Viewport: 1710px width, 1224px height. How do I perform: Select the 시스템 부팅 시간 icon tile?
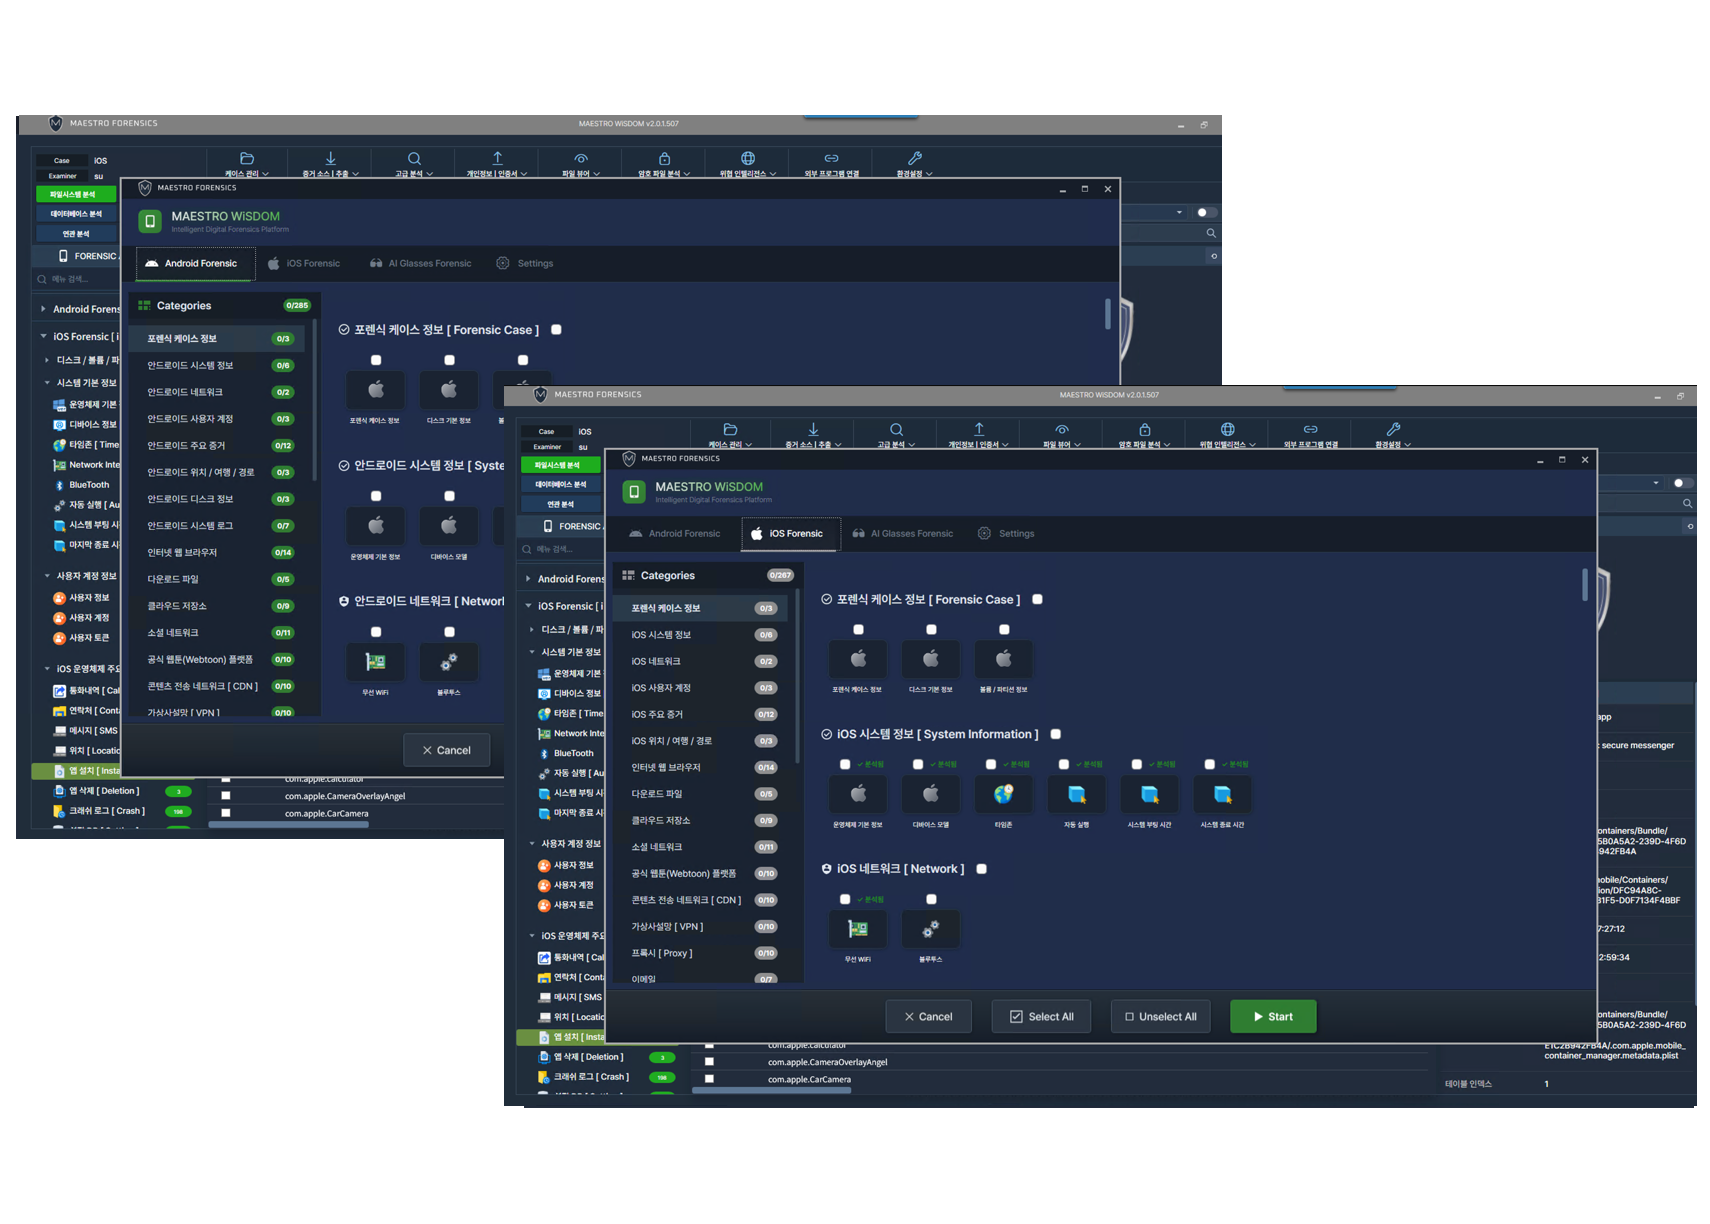pos(1149,794)
